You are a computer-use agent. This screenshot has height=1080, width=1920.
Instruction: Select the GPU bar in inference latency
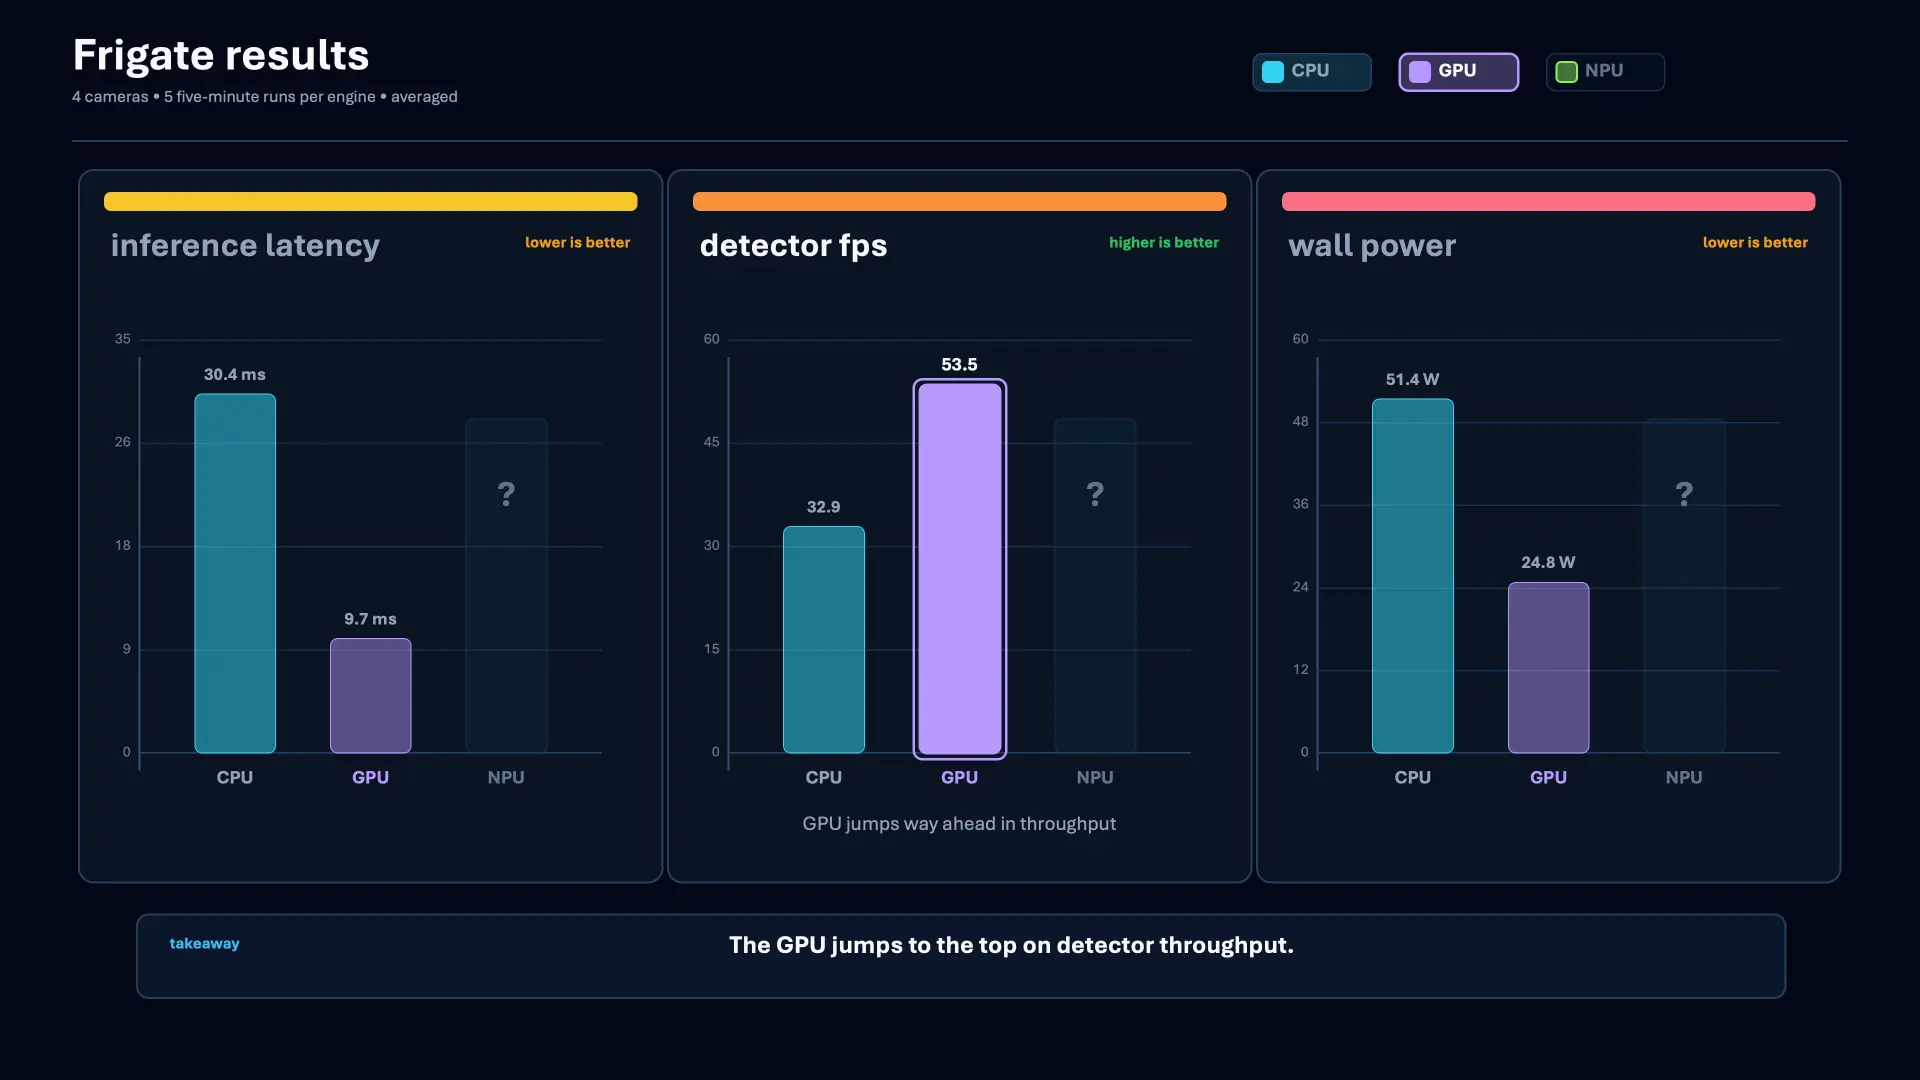click(370, 695)
